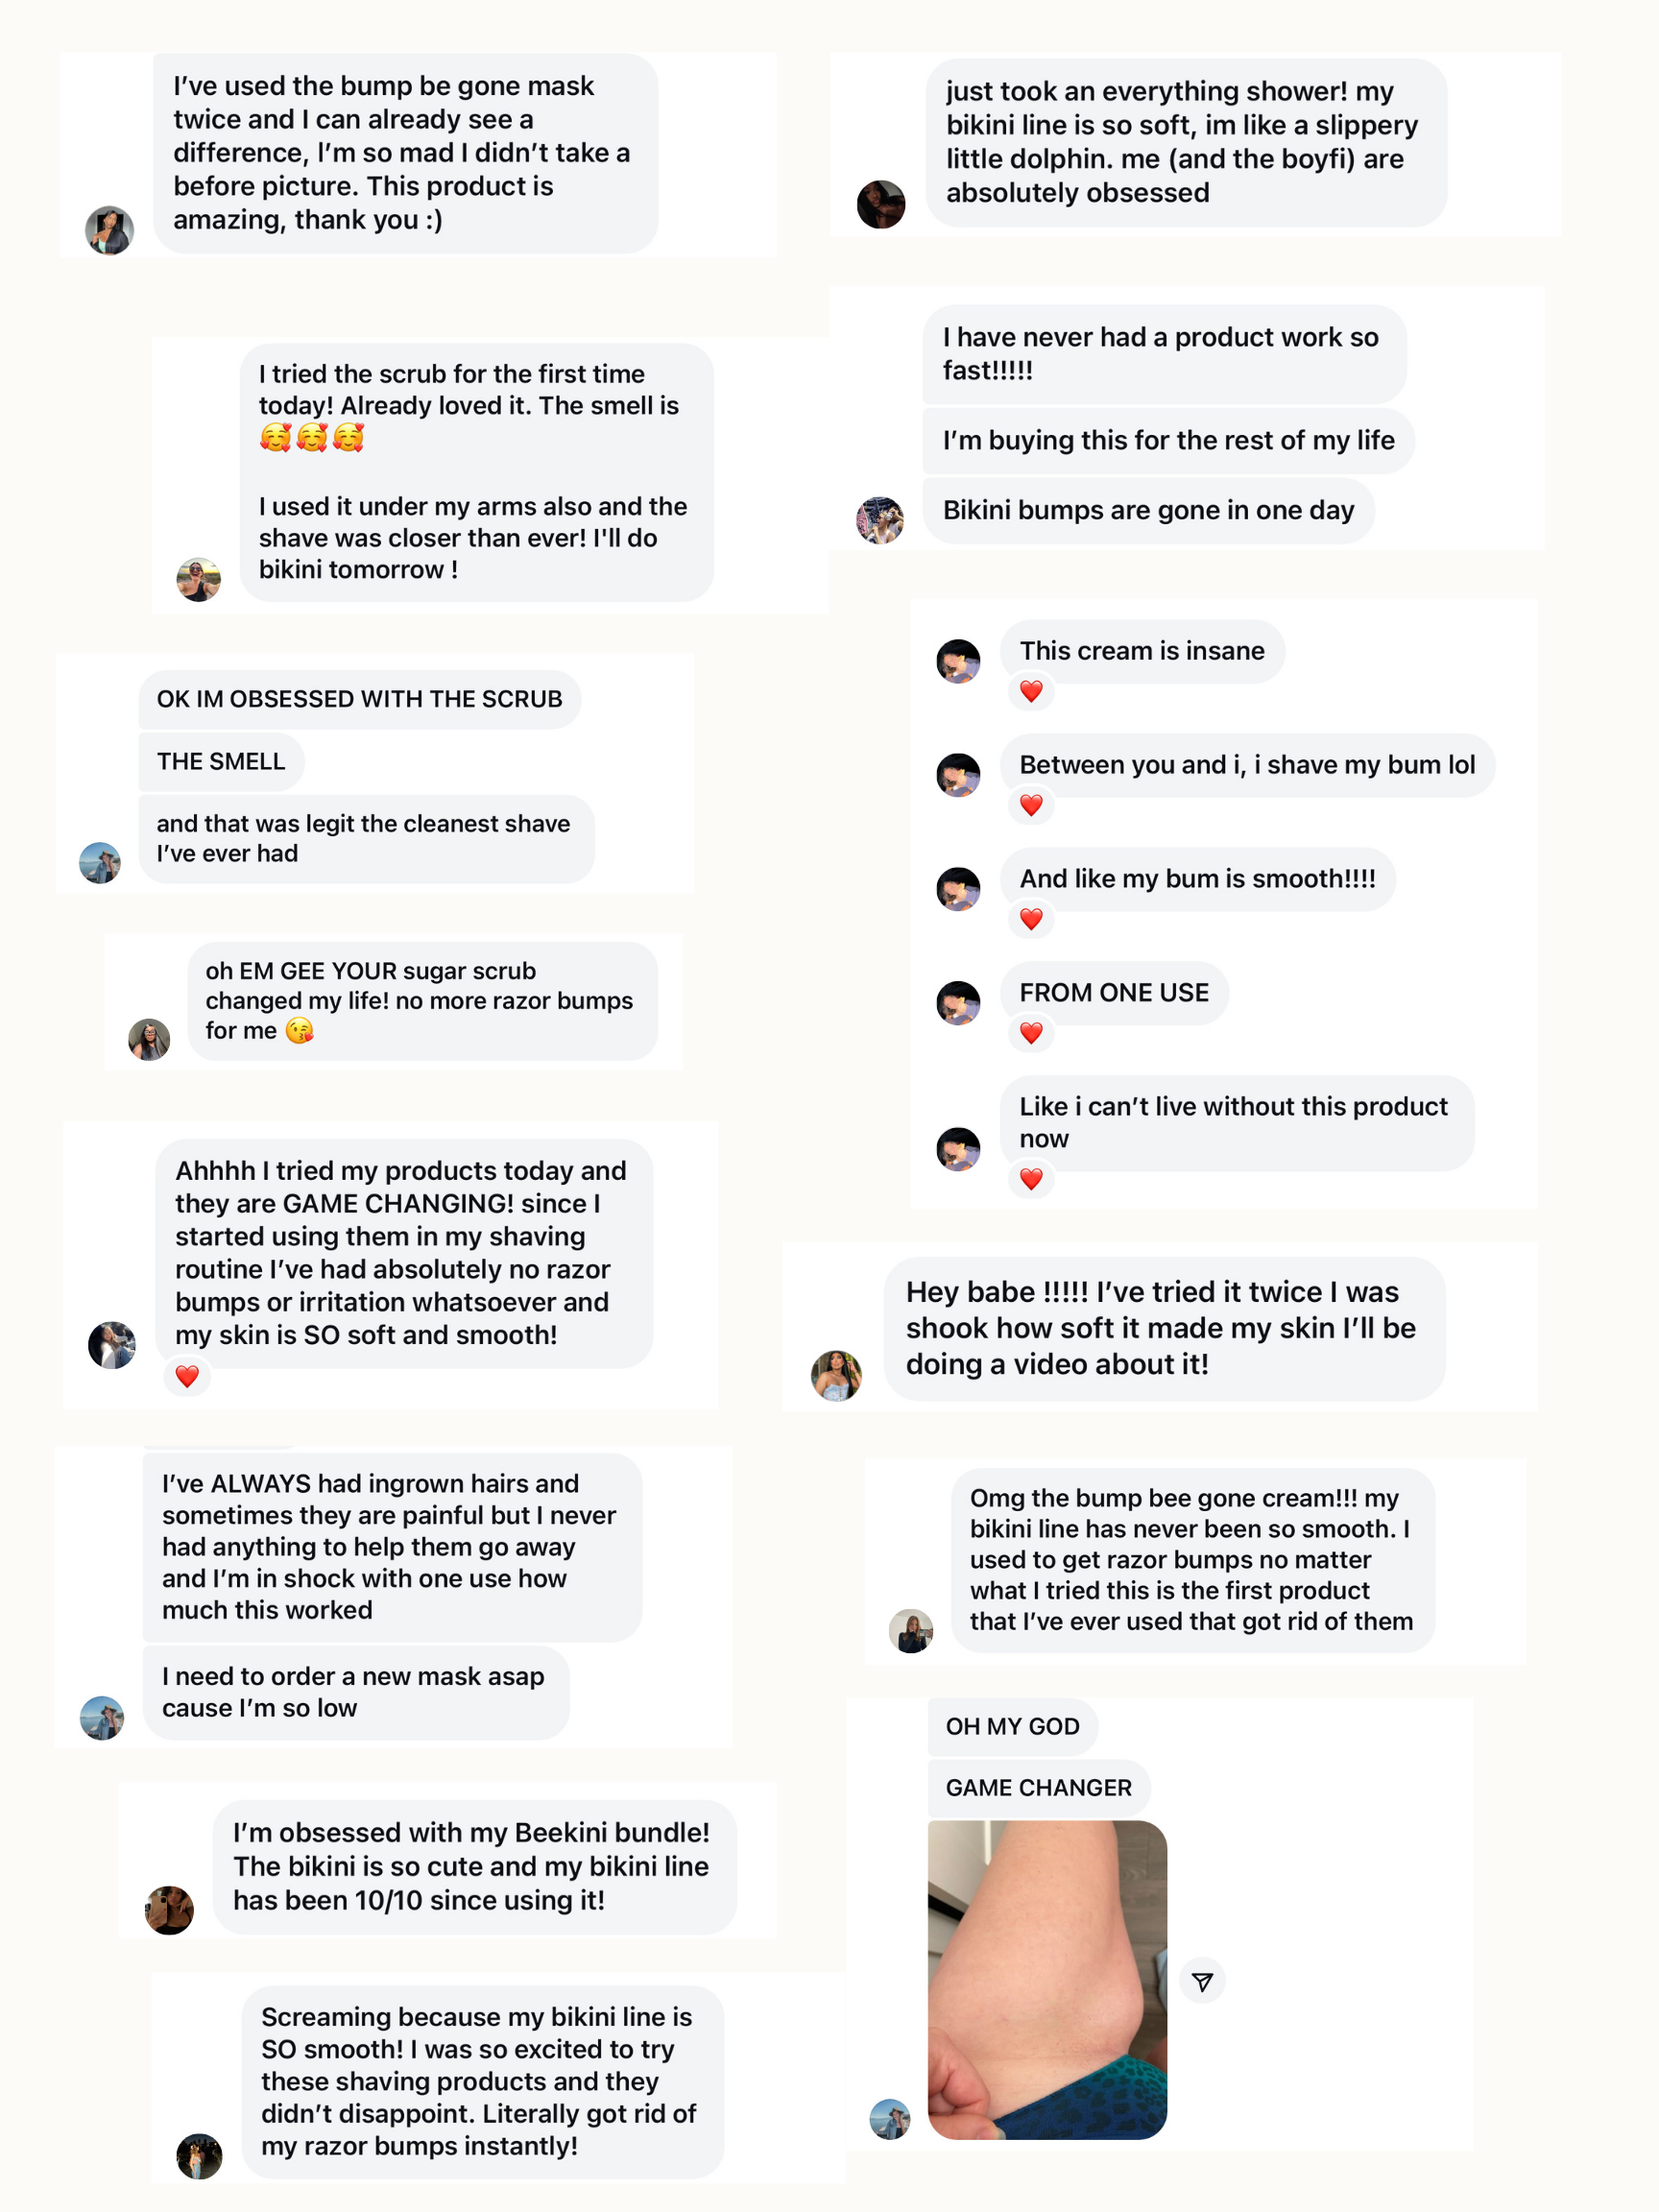This screenshot has height=2212, width=1659.
Task: Click avatar next to "bump be gone mask" message
Action: pyautogui.click(x=109, y=230)
